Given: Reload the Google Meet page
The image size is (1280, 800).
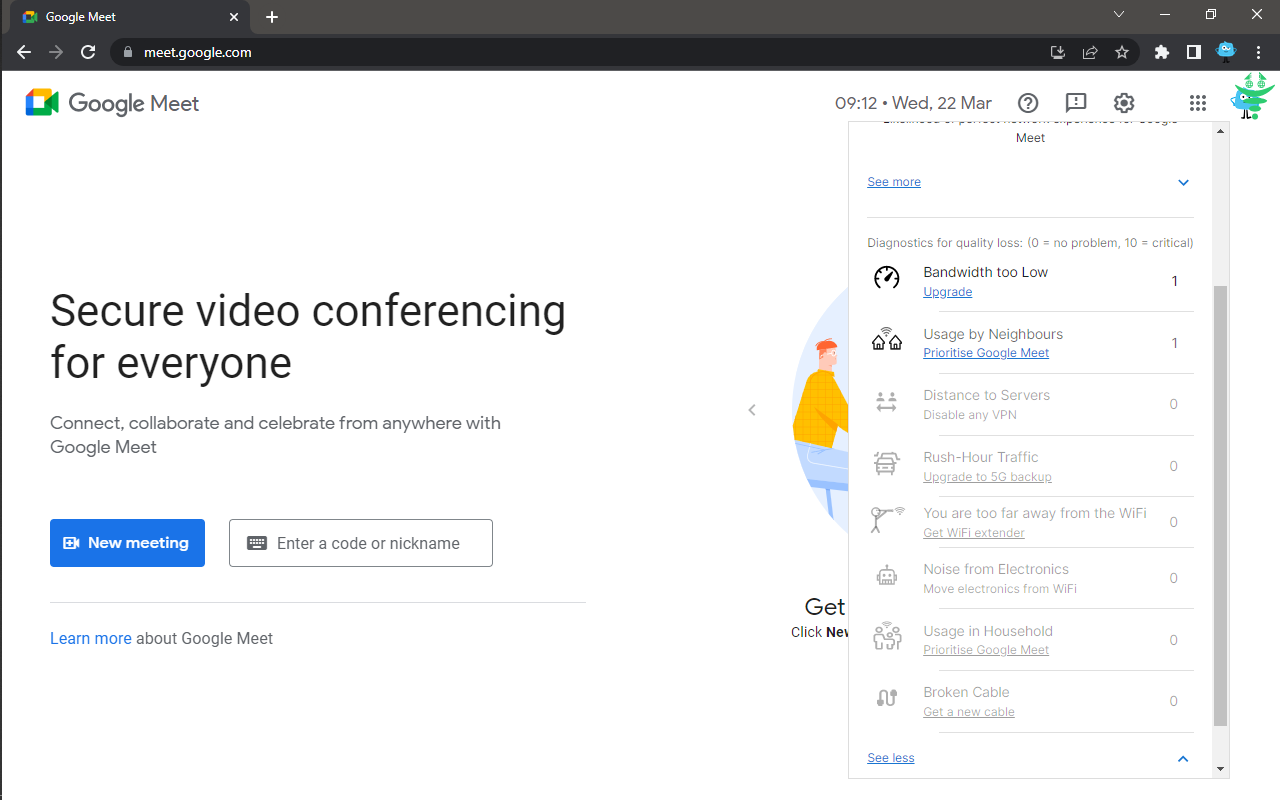Looking at the screenshot, I should [x=88, y=52].
